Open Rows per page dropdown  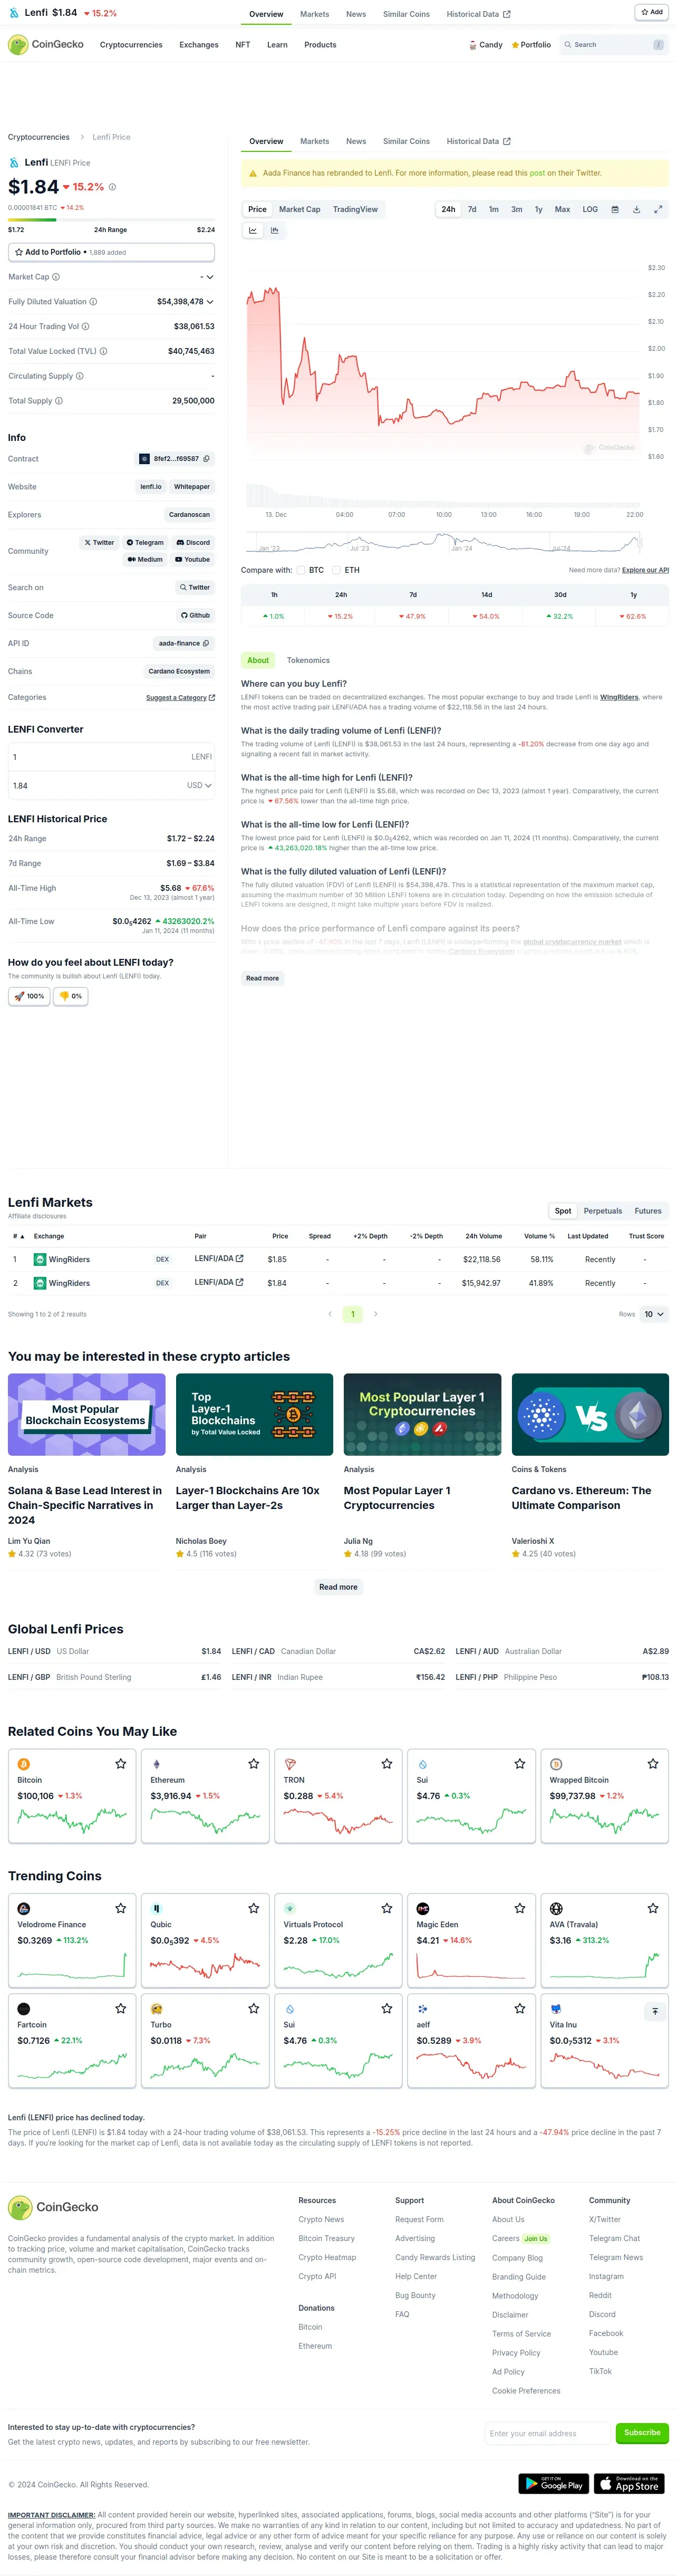[654, 1314]
